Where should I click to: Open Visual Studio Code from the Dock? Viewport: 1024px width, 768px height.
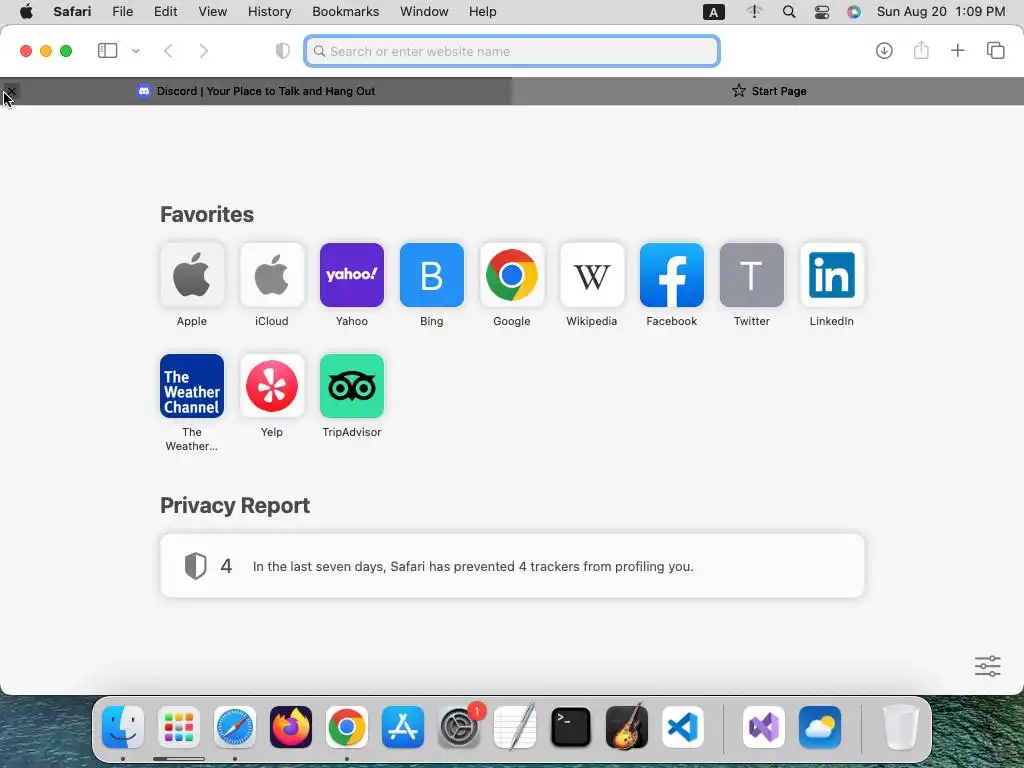(x=683, y=727)
